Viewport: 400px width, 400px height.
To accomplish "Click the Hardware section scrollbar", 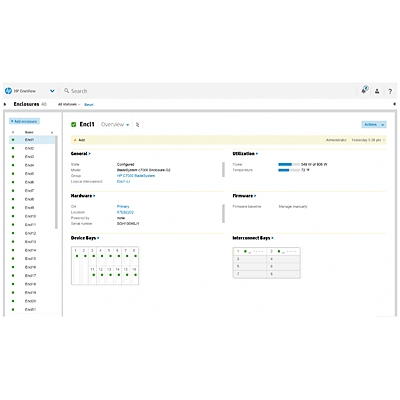I will click(x=223, y=213).
